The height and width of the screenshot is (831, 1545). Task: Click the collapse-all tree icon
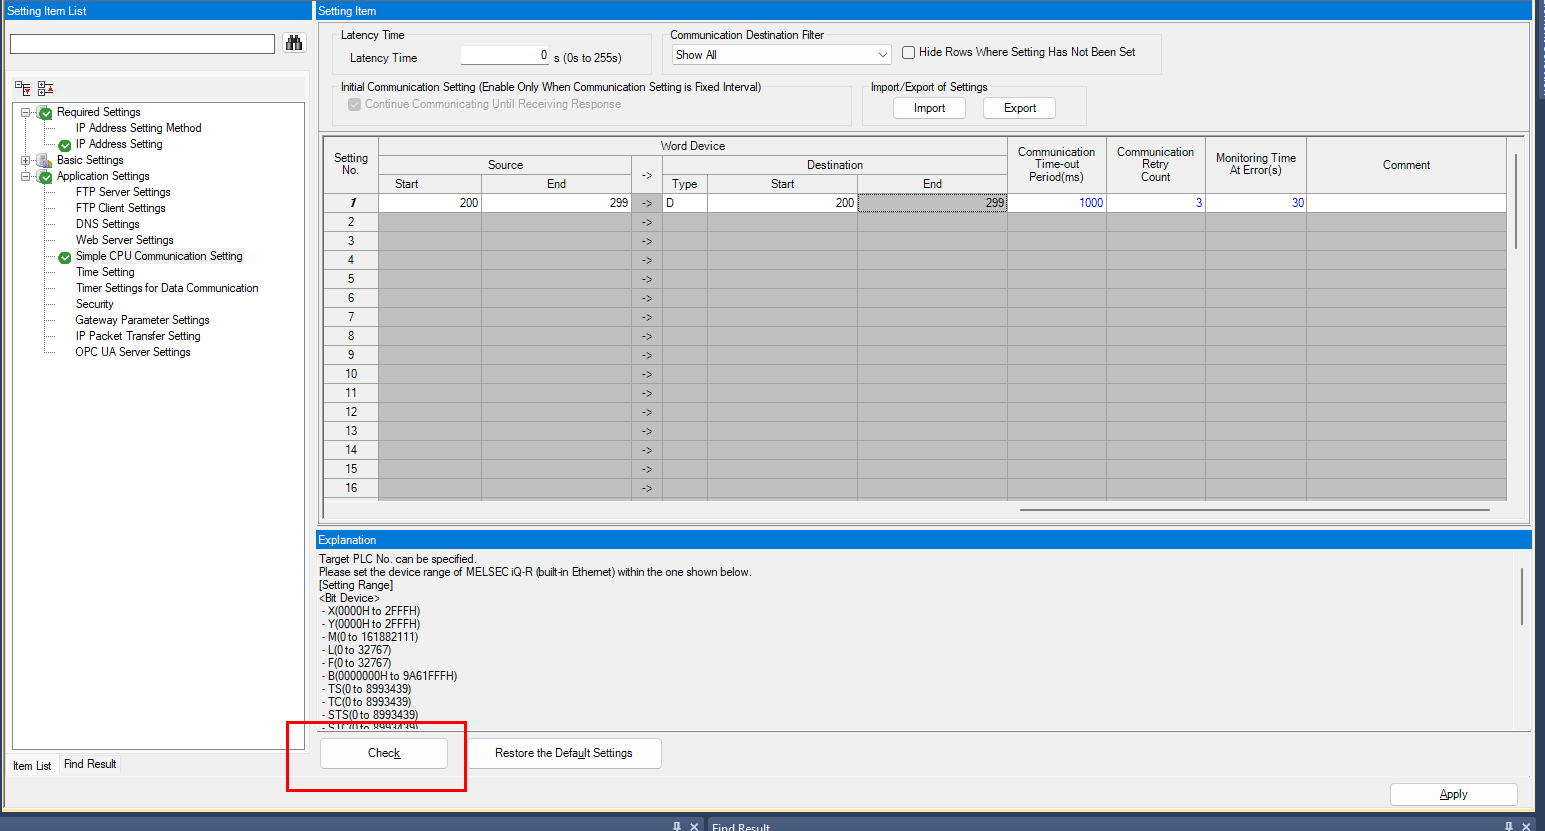(x=45, y=88)
